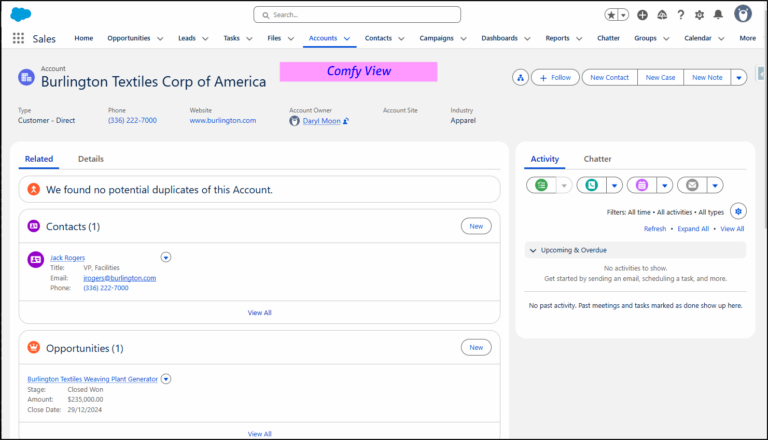This screenshot has width=768, height=440.
Task: Open more actions dropdown beside New Note
Action: coord(739,77)
